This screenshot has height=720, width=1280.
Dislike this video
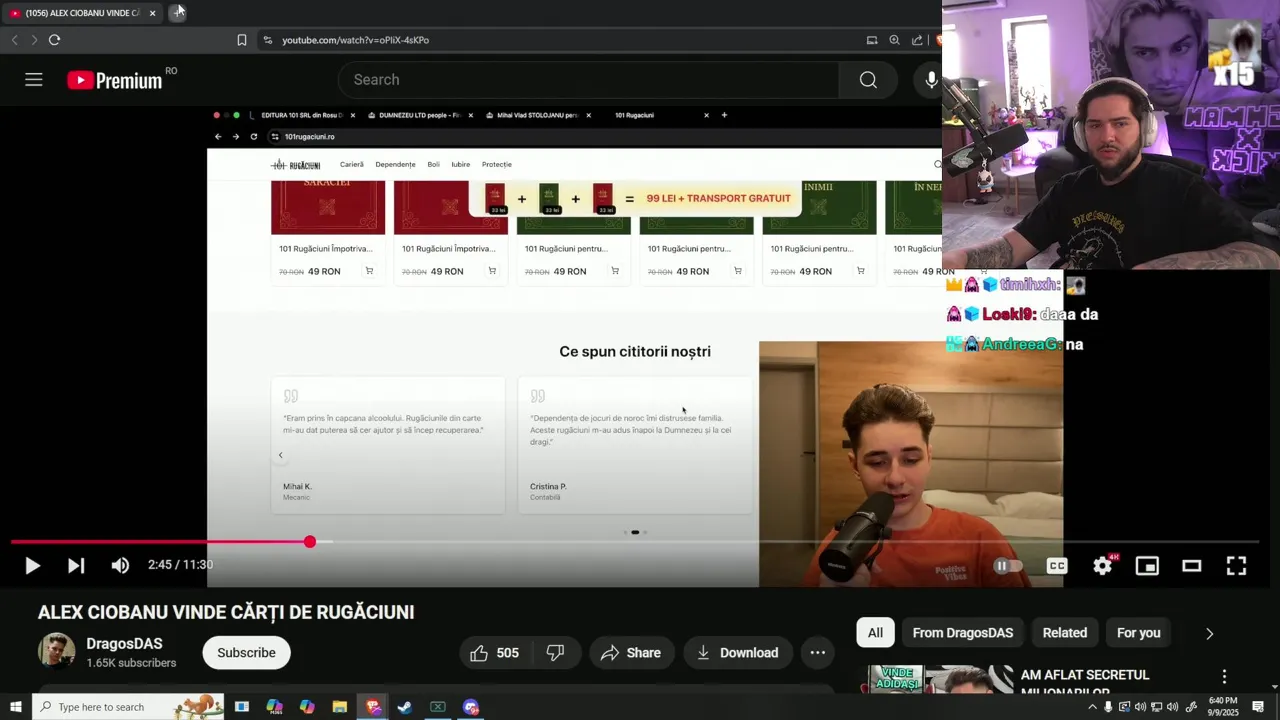click(555, 653)
